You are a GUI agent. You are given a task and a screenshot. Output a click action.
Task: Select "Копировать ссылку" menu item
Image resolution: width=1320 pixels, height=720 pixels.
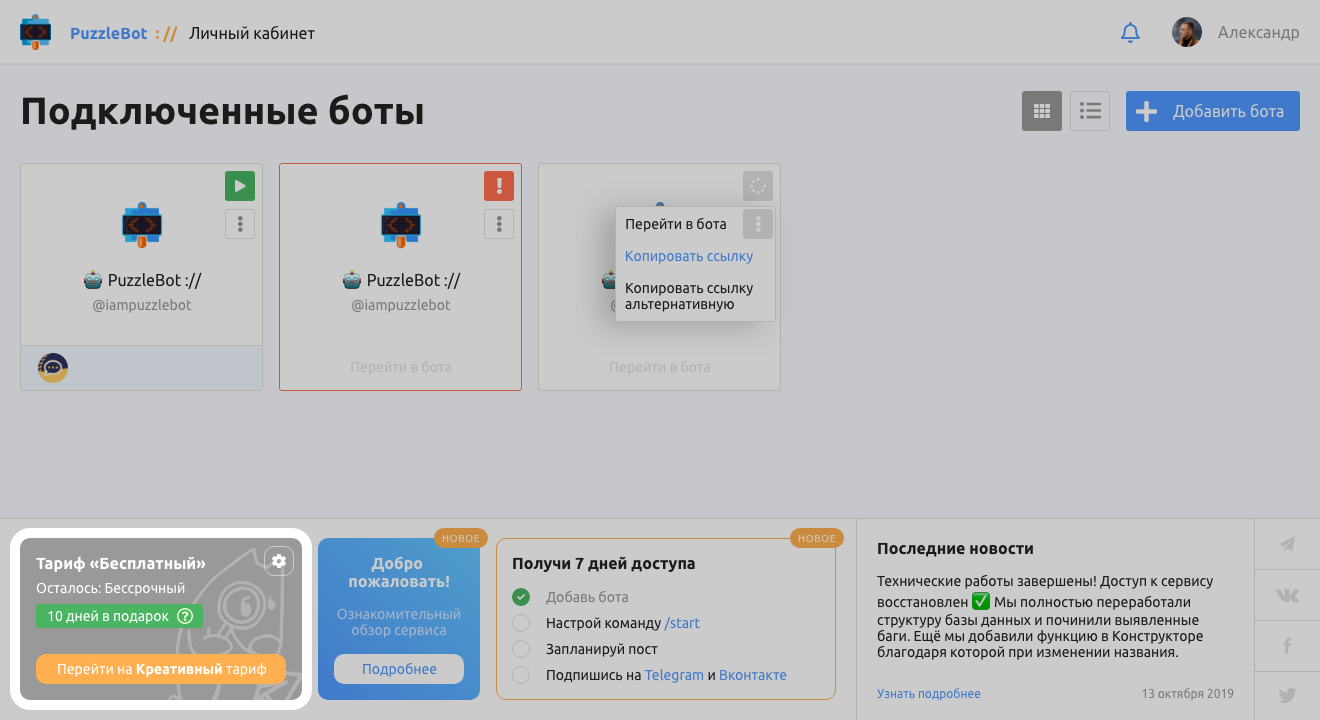click(x=689, y=256)
